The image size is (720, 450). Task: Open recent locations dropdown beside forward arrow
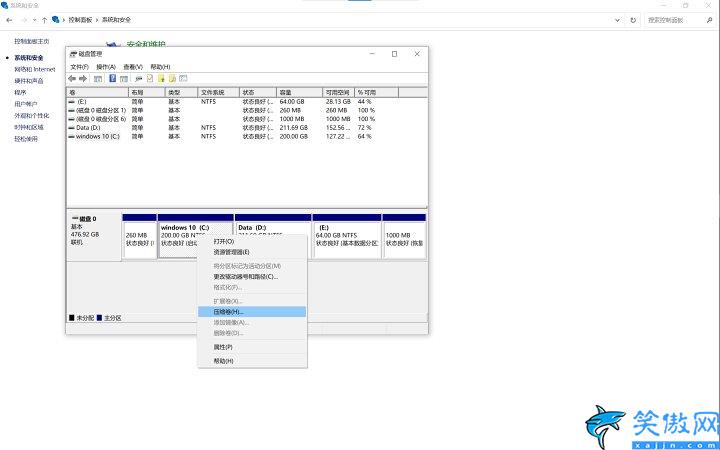pos(34,20)
